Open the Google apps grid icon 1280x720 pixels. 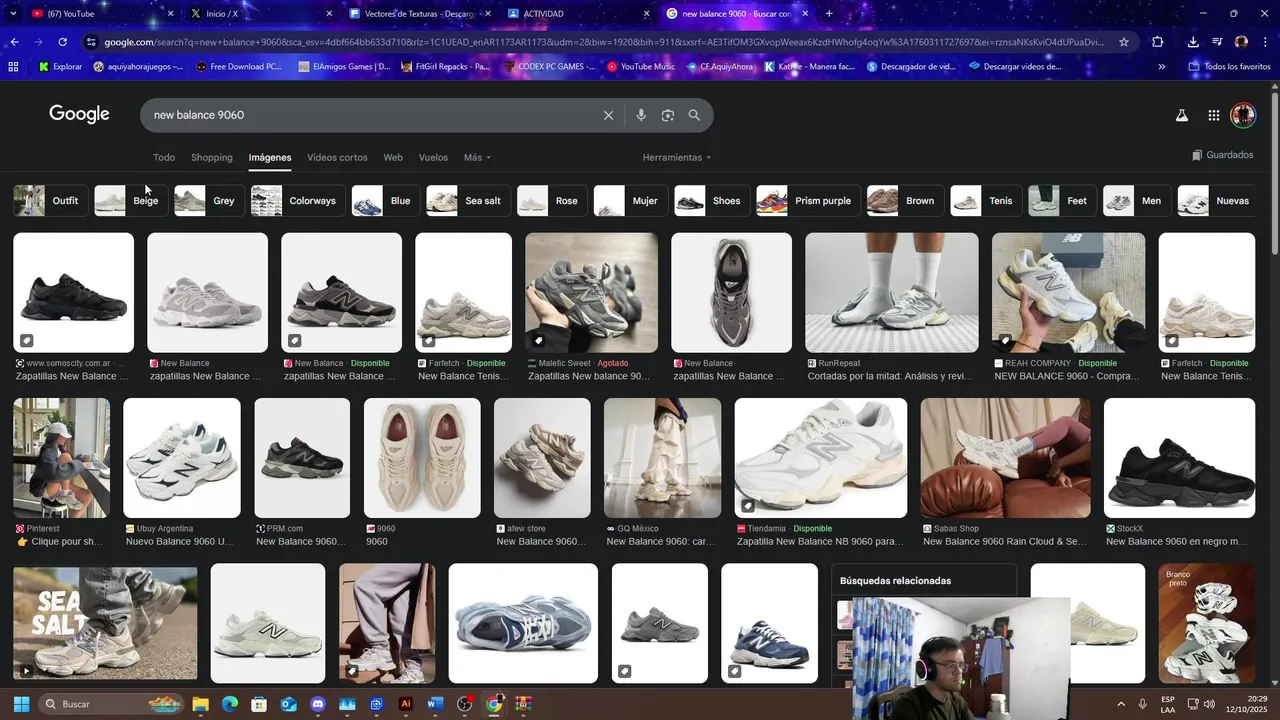pyautogui.click(x=1214, y=115)
